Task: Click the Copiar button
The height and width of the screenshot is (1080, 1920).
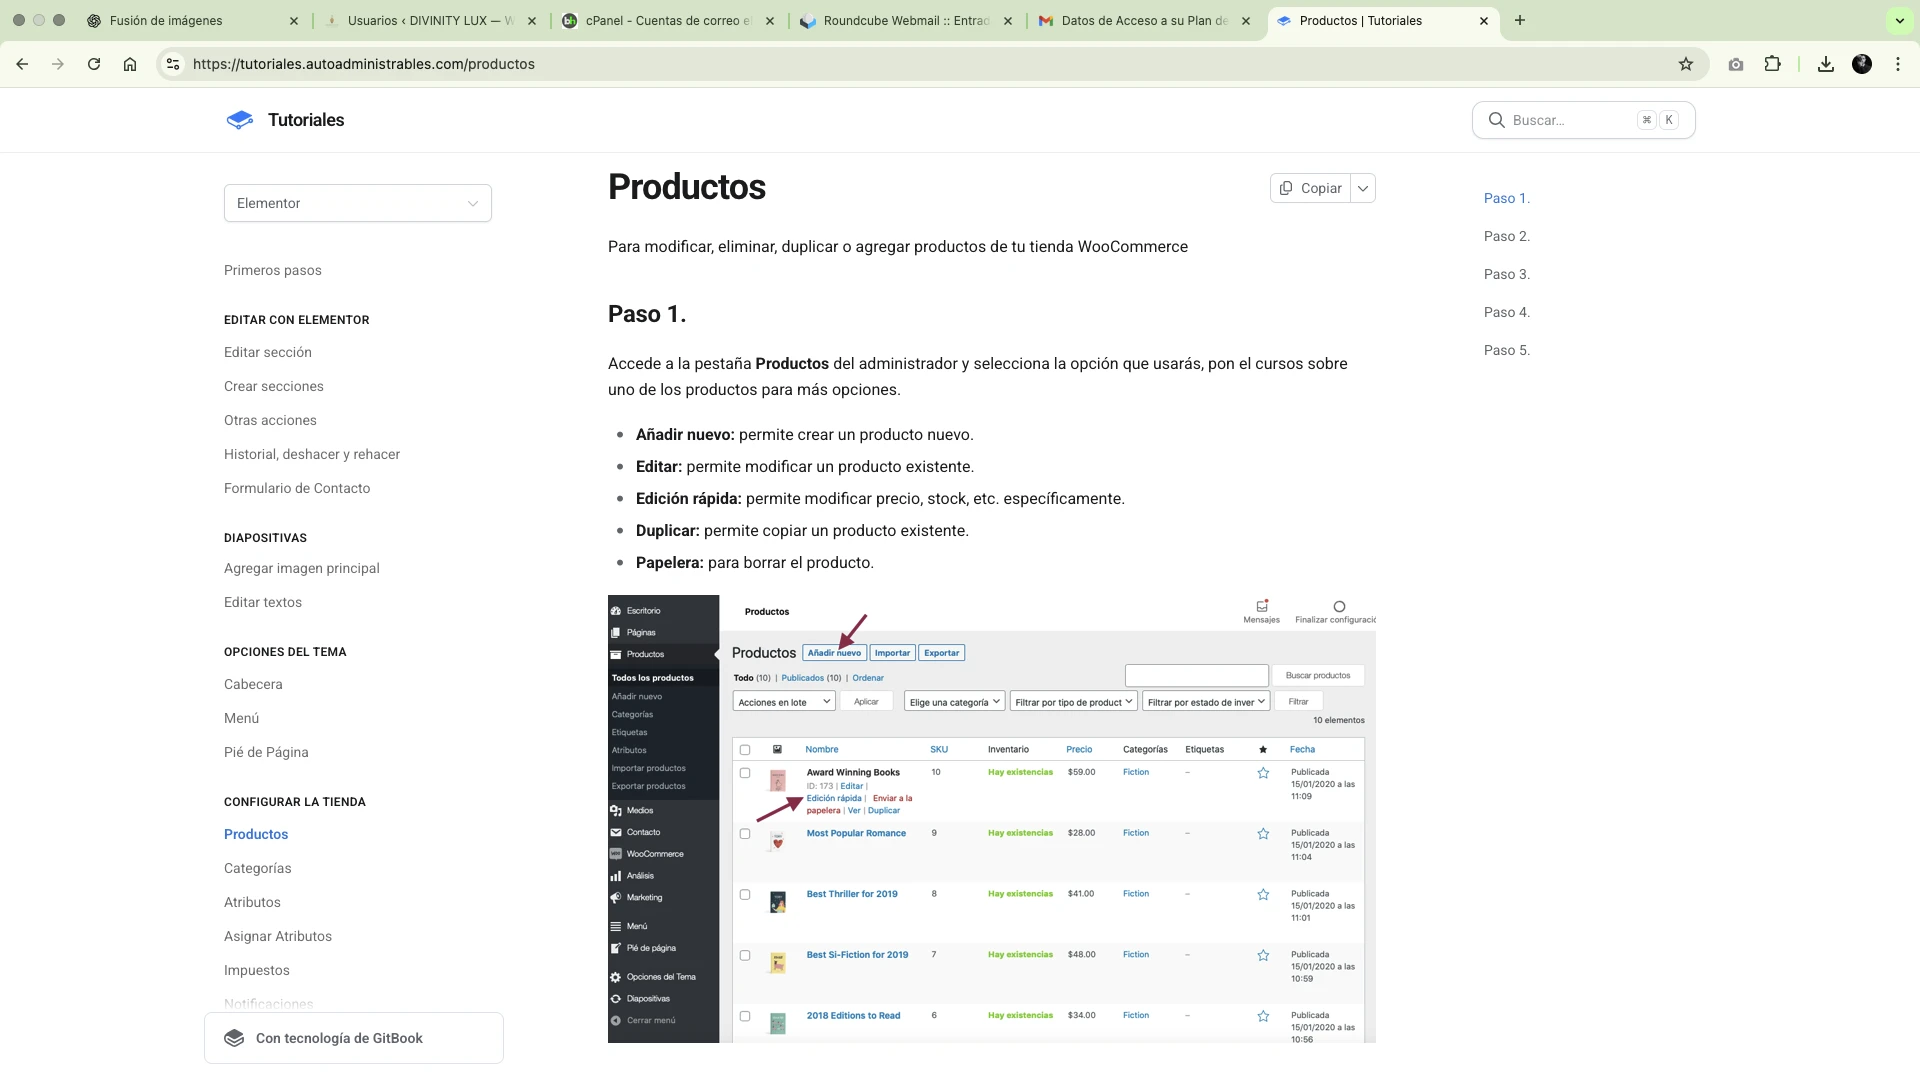Action: tap(1311, 188)
